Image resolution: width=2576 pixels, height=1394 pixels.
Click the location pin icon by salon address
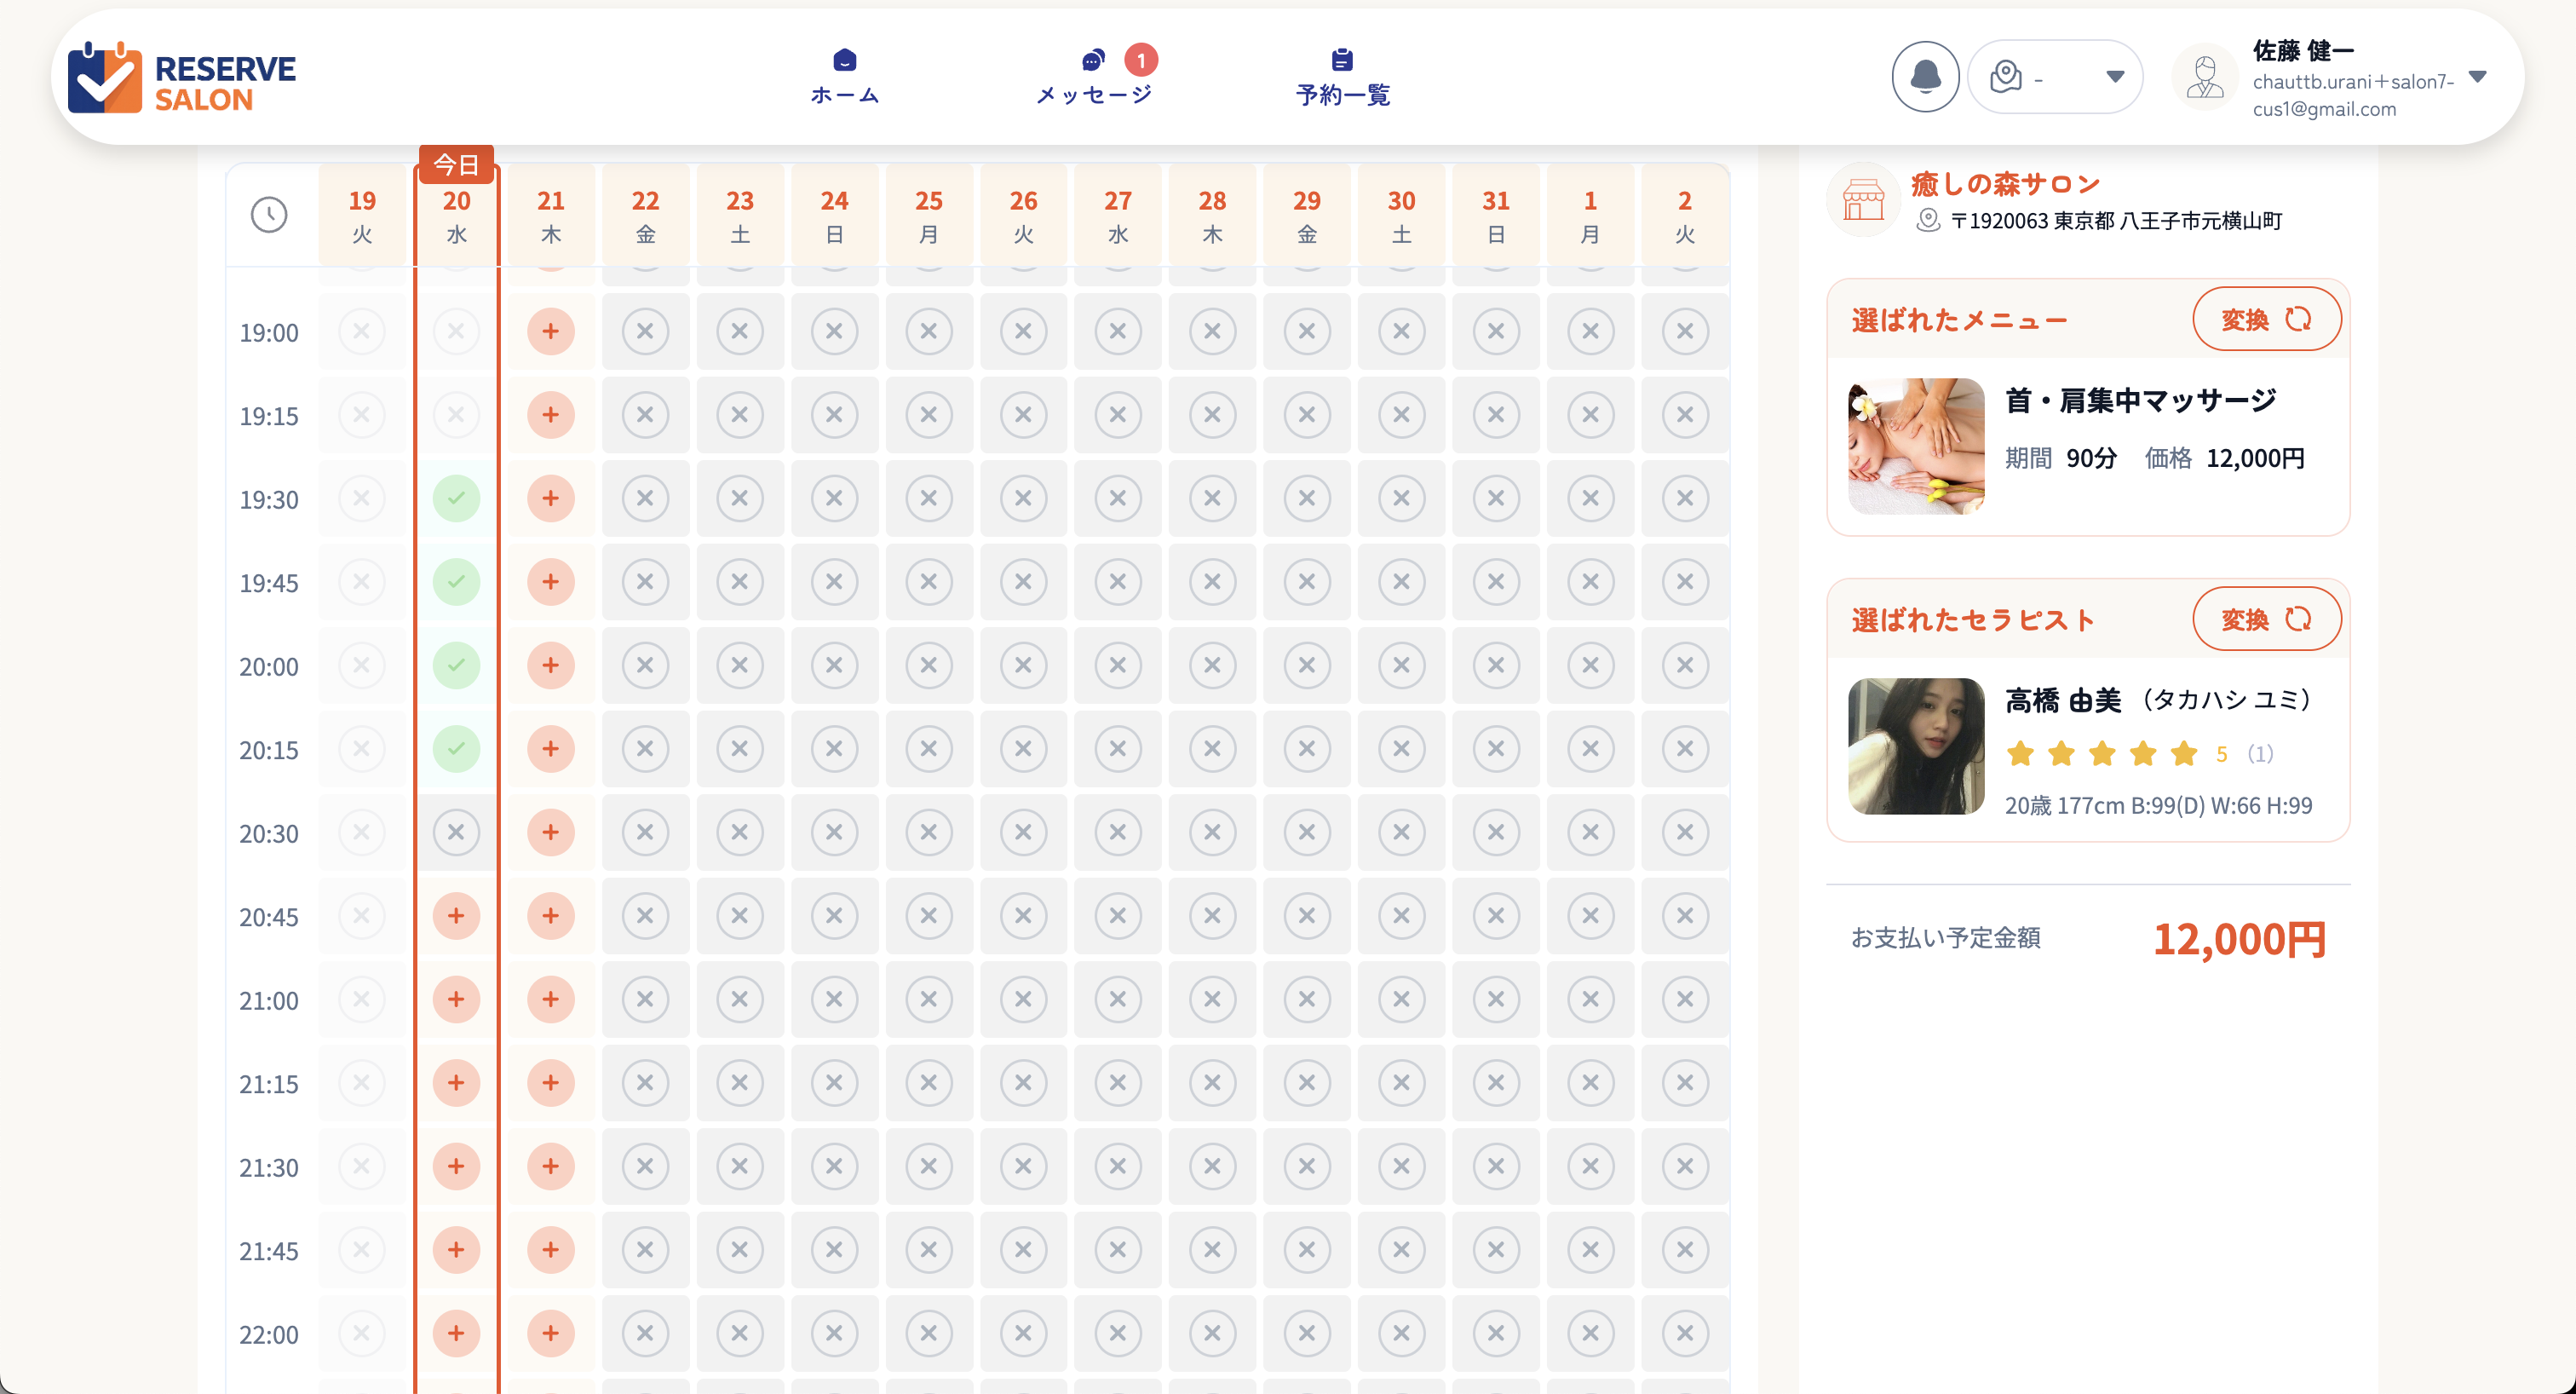(1927, 220)
